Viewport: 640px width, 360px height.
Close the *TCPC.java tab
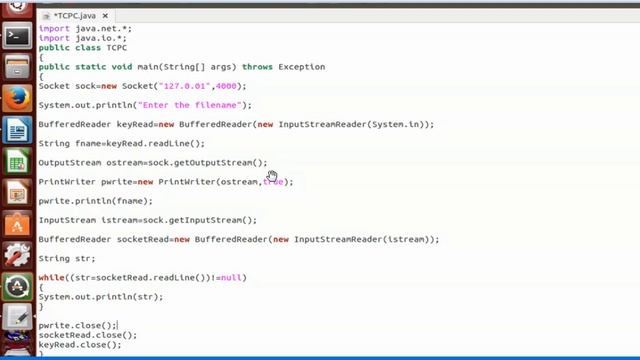pos(105,16)
